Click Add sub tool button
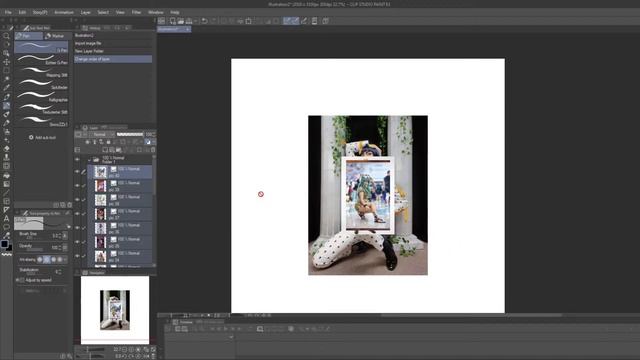 click(x=42, y=138)
